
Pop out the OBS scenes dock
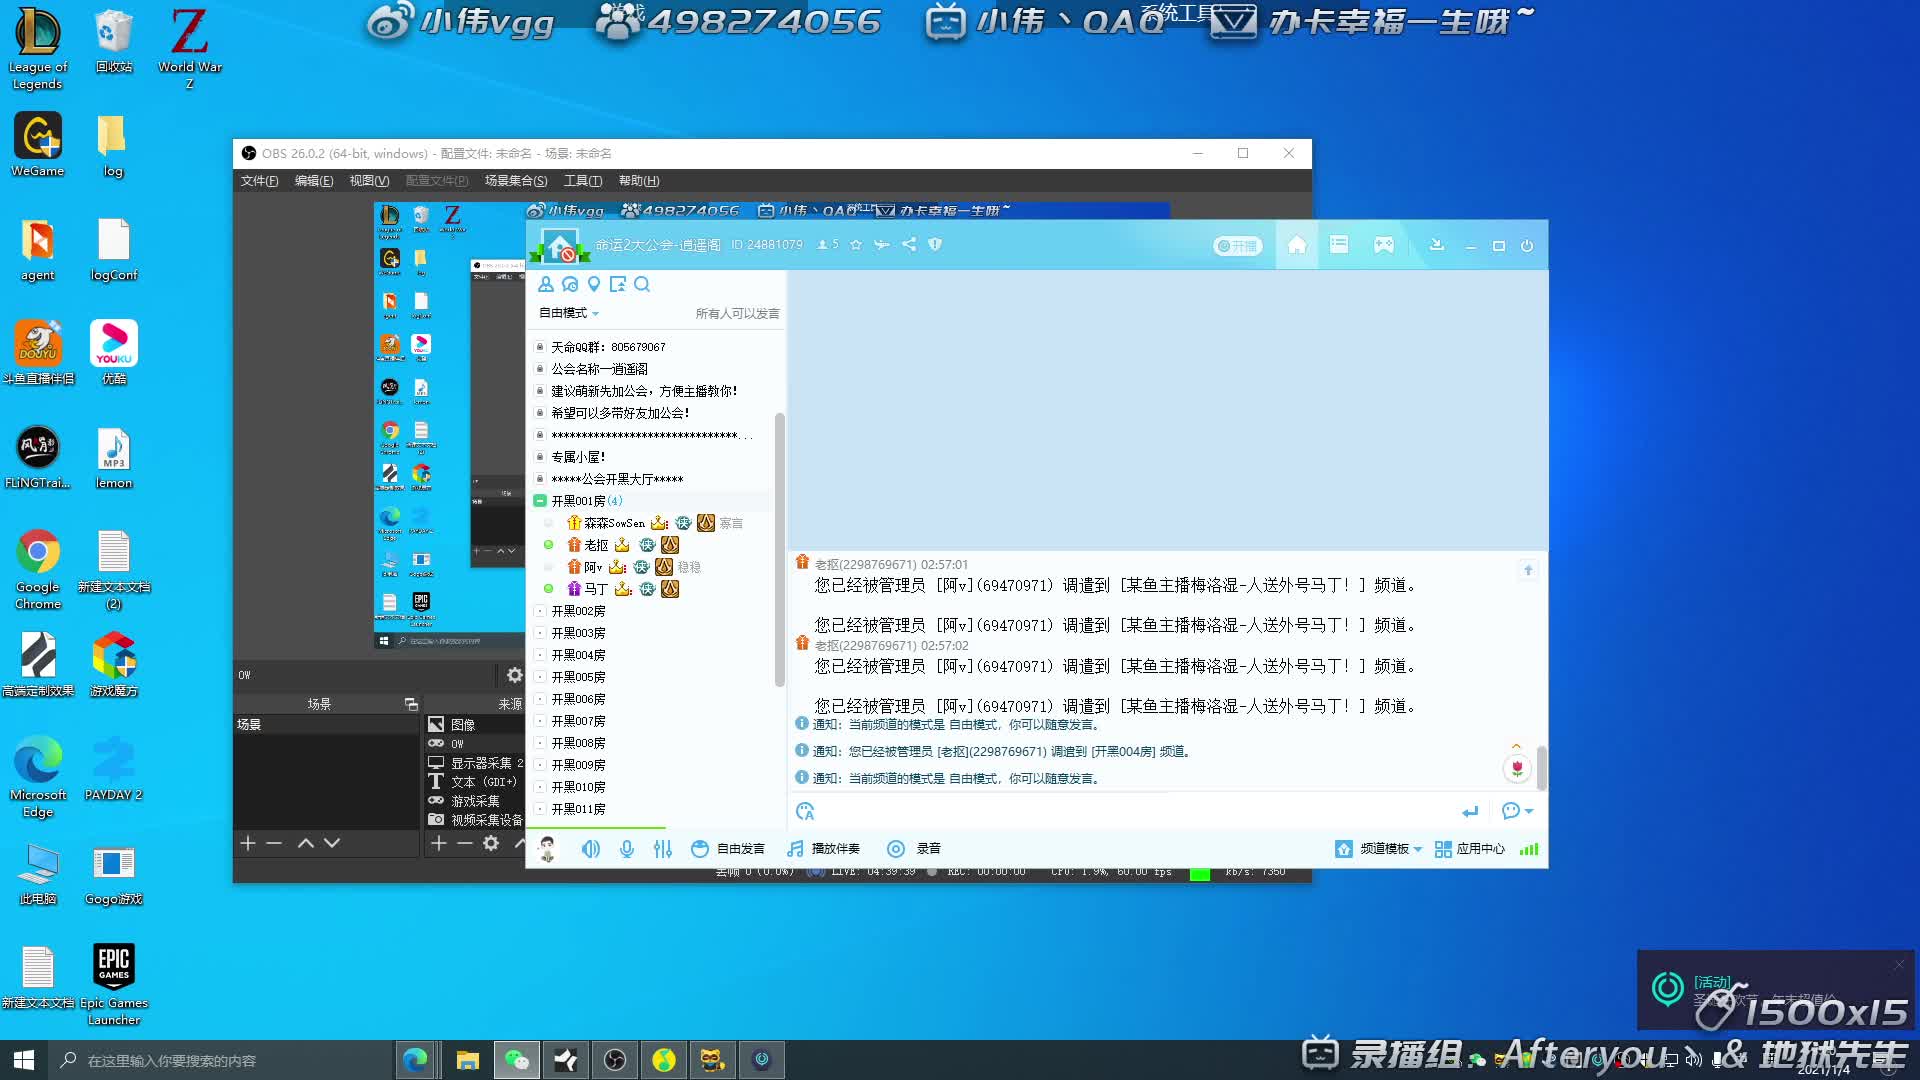411,704
